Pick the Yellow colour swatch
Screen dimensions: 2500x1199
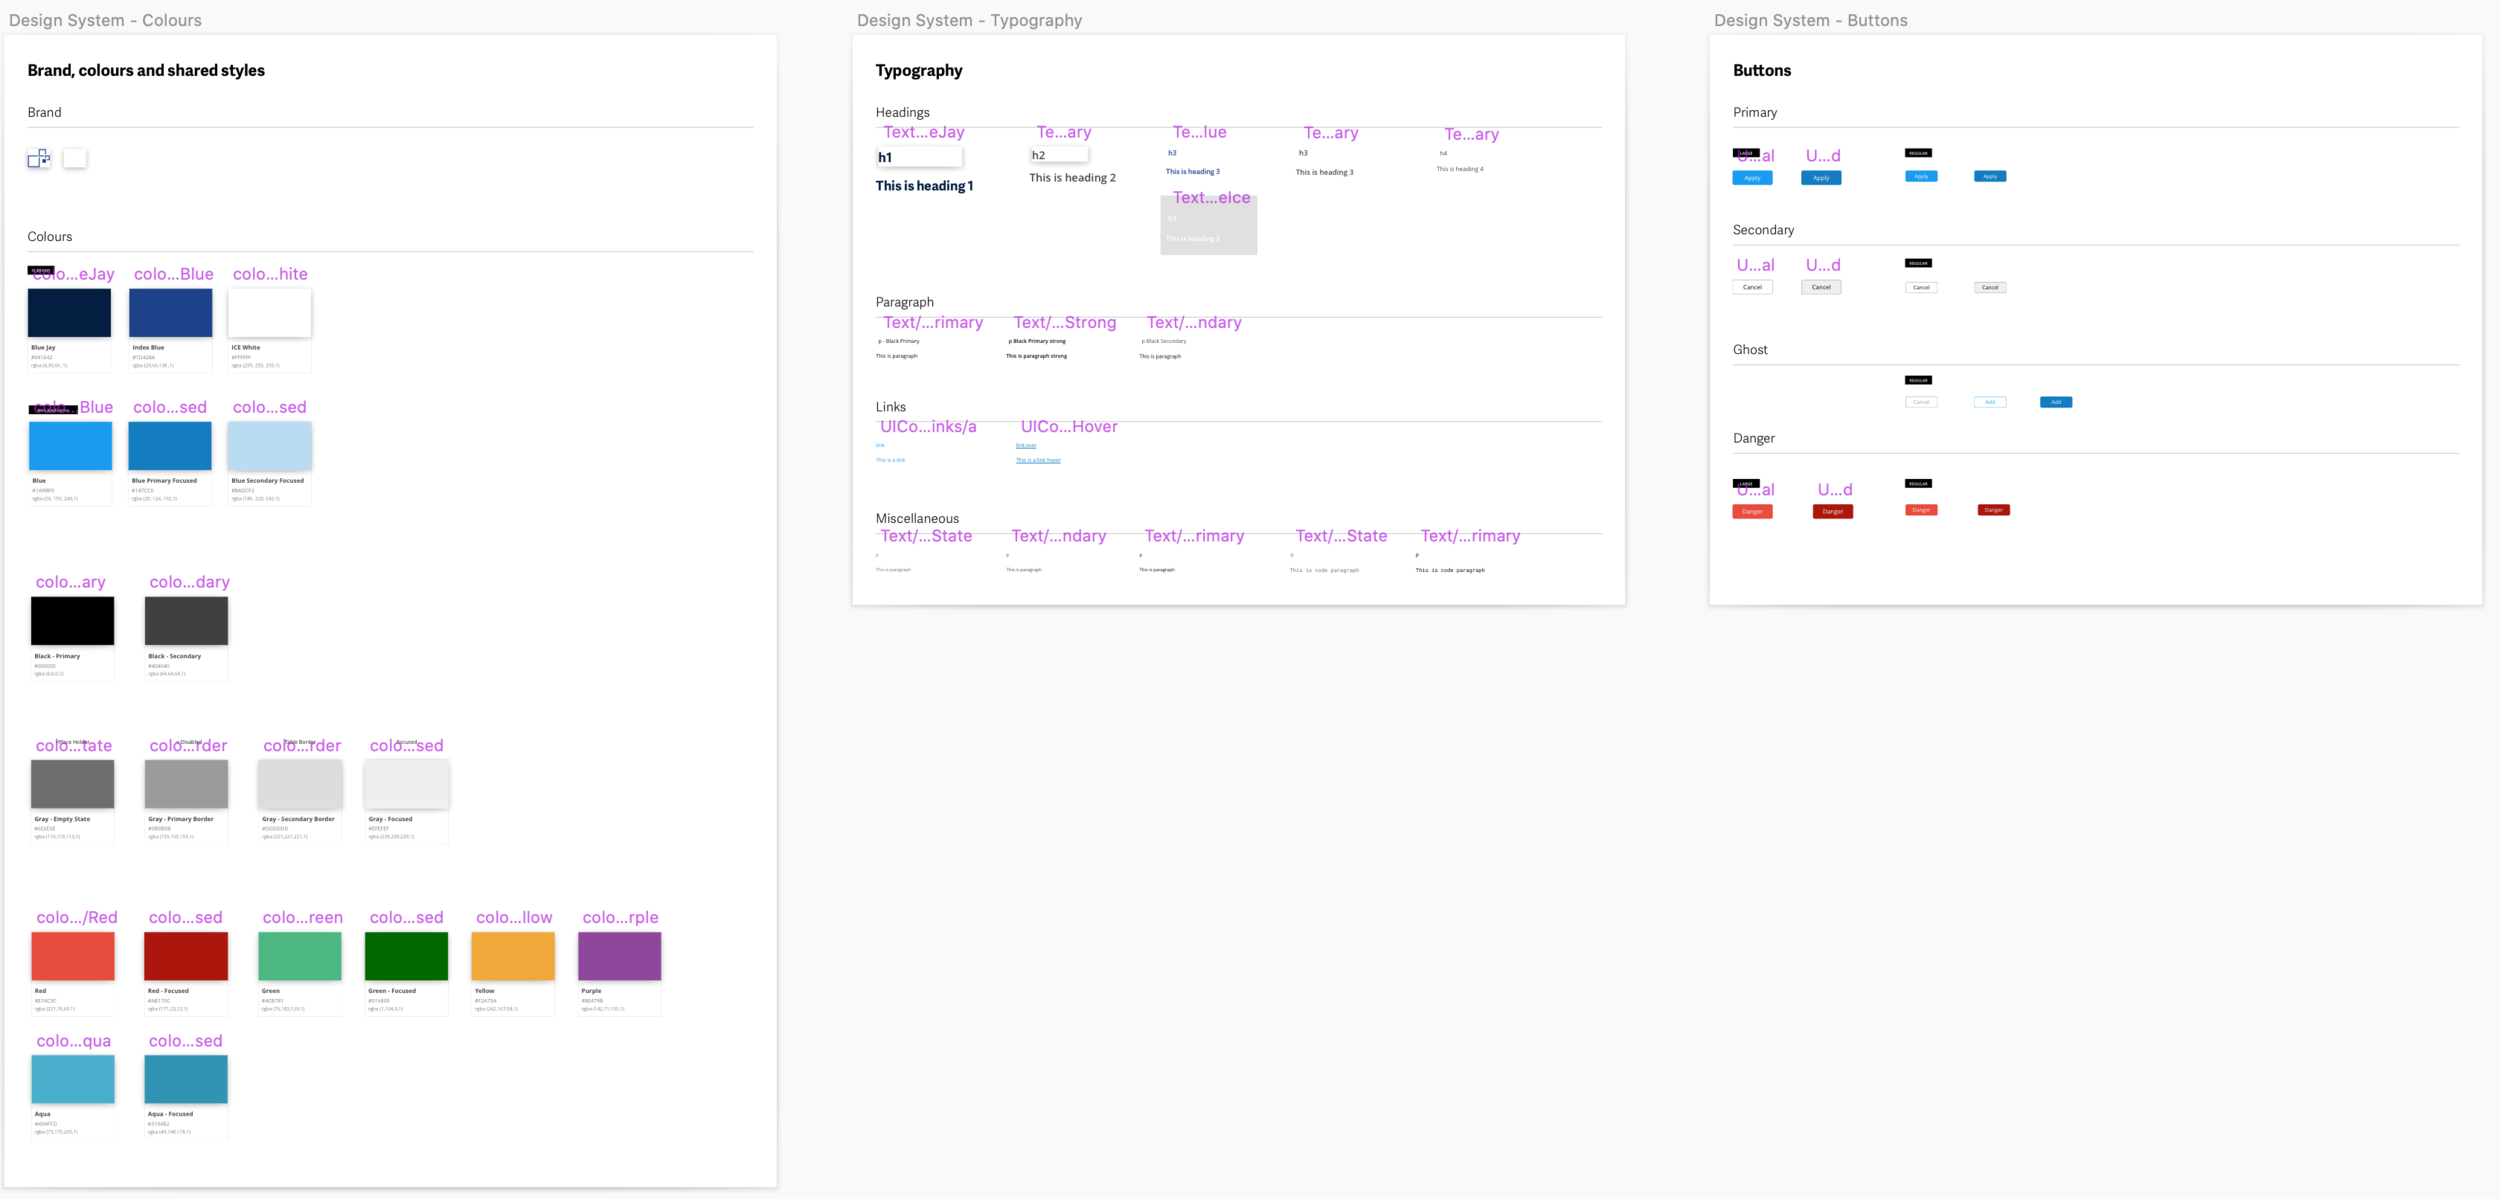coord(513,956)
